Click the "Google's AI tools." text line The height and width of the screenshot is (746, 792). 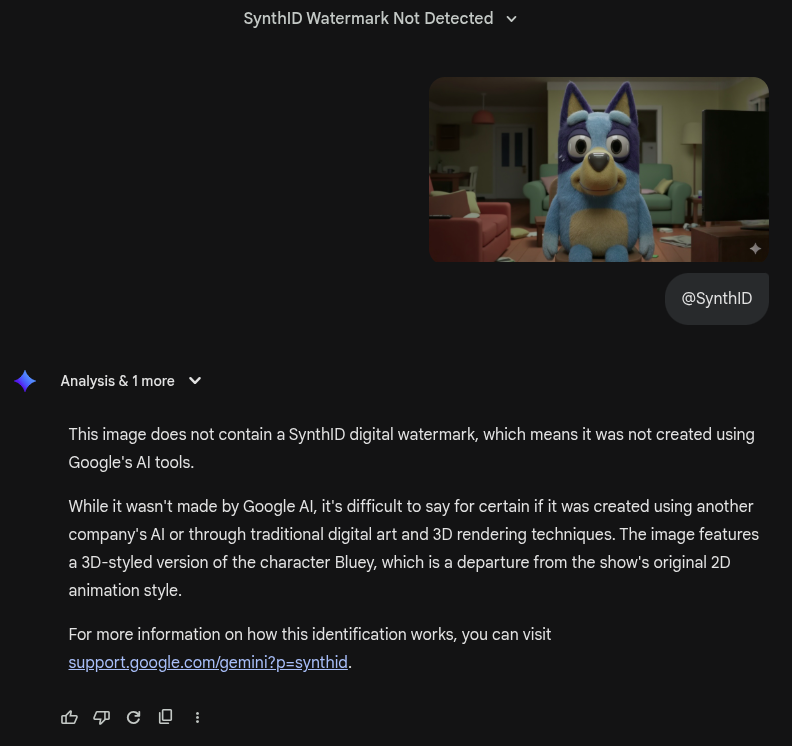pyautogui.click(x=131, y=462)
